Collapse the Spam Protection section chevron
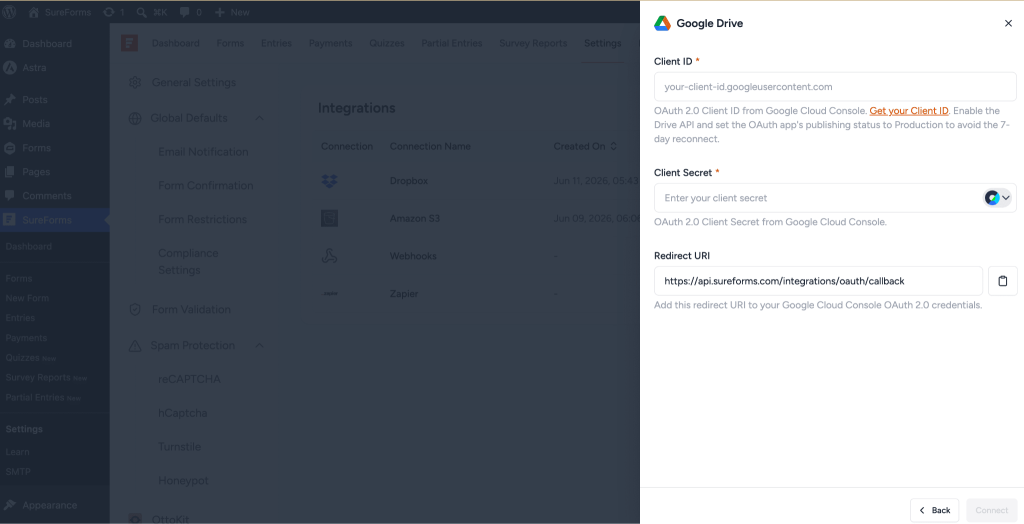The image size is (1024, 524). tap(259, 346)
